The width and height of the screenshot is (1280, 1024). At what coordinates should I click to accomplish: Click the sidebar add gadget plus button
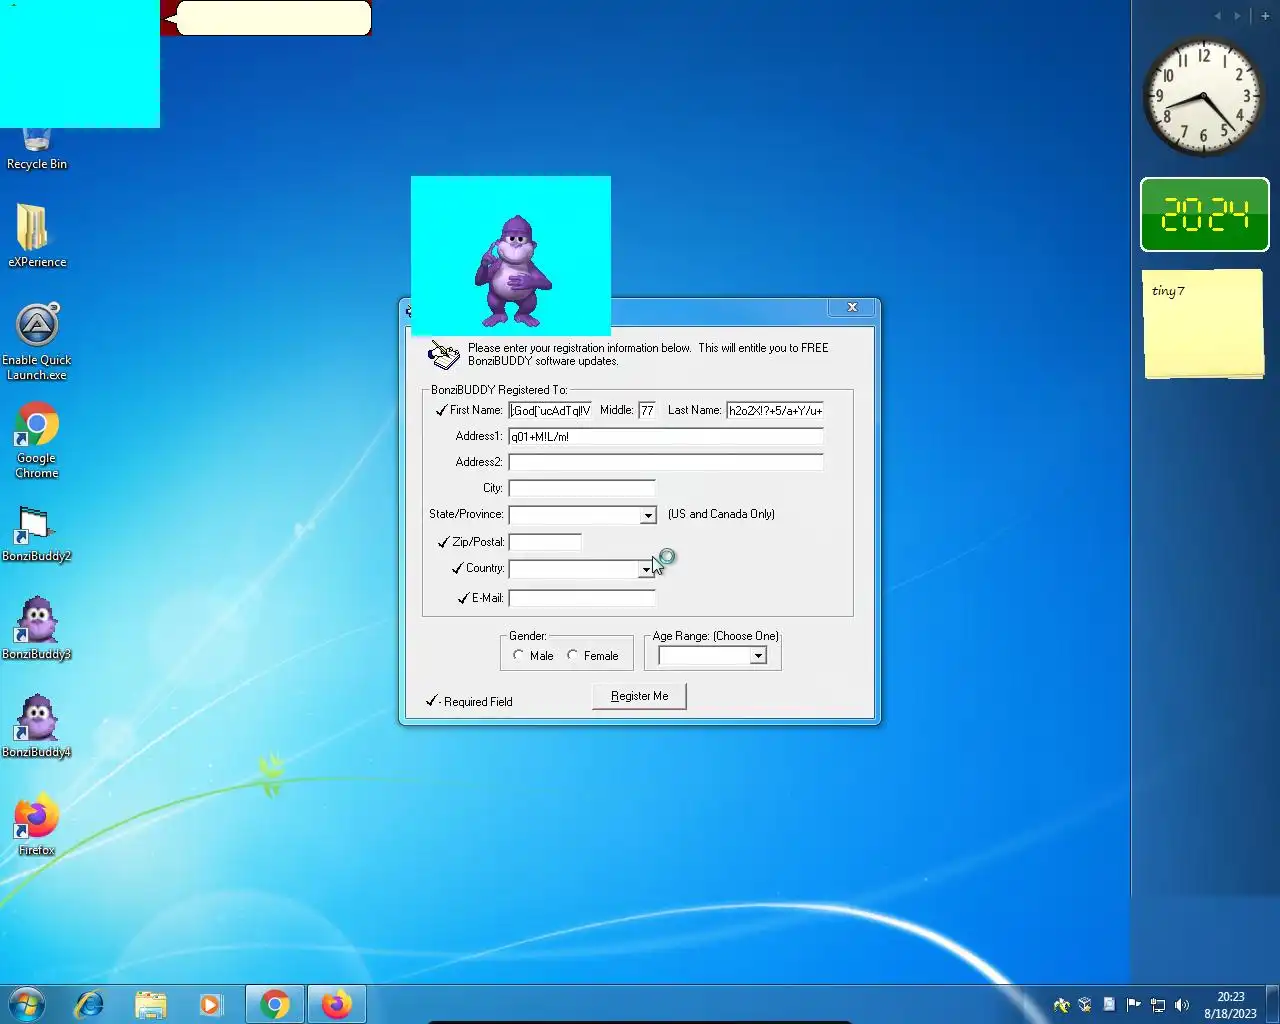(1265, 16)
